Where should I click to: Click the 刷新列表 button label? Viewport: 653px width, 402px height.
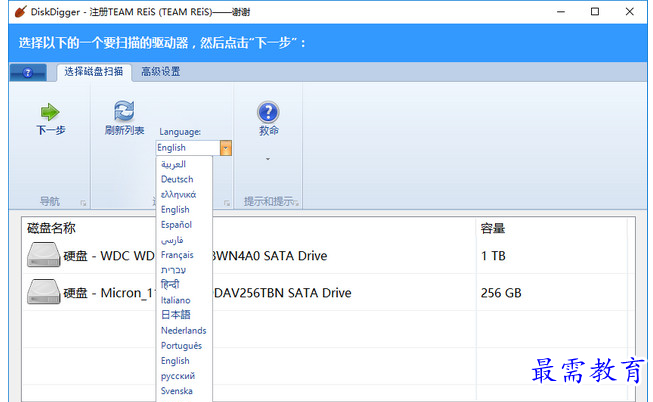click(x=124, y=130)
